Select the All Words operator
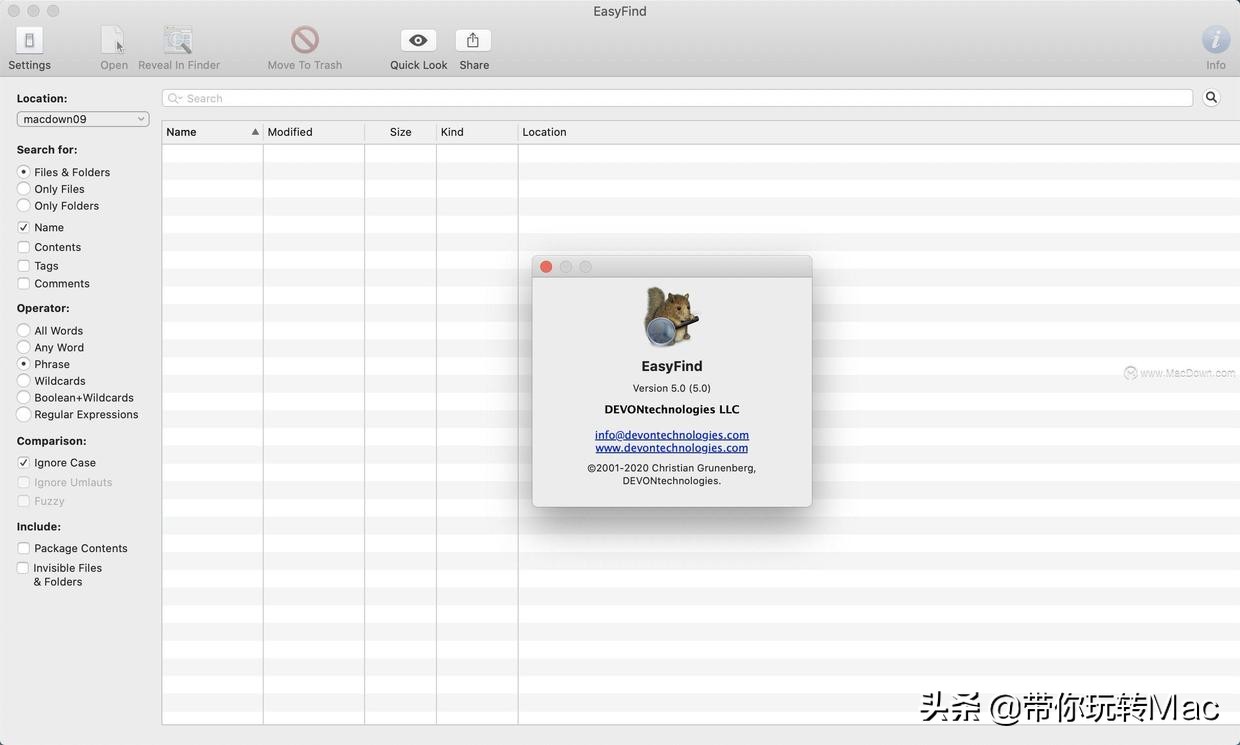 (24, 330)
